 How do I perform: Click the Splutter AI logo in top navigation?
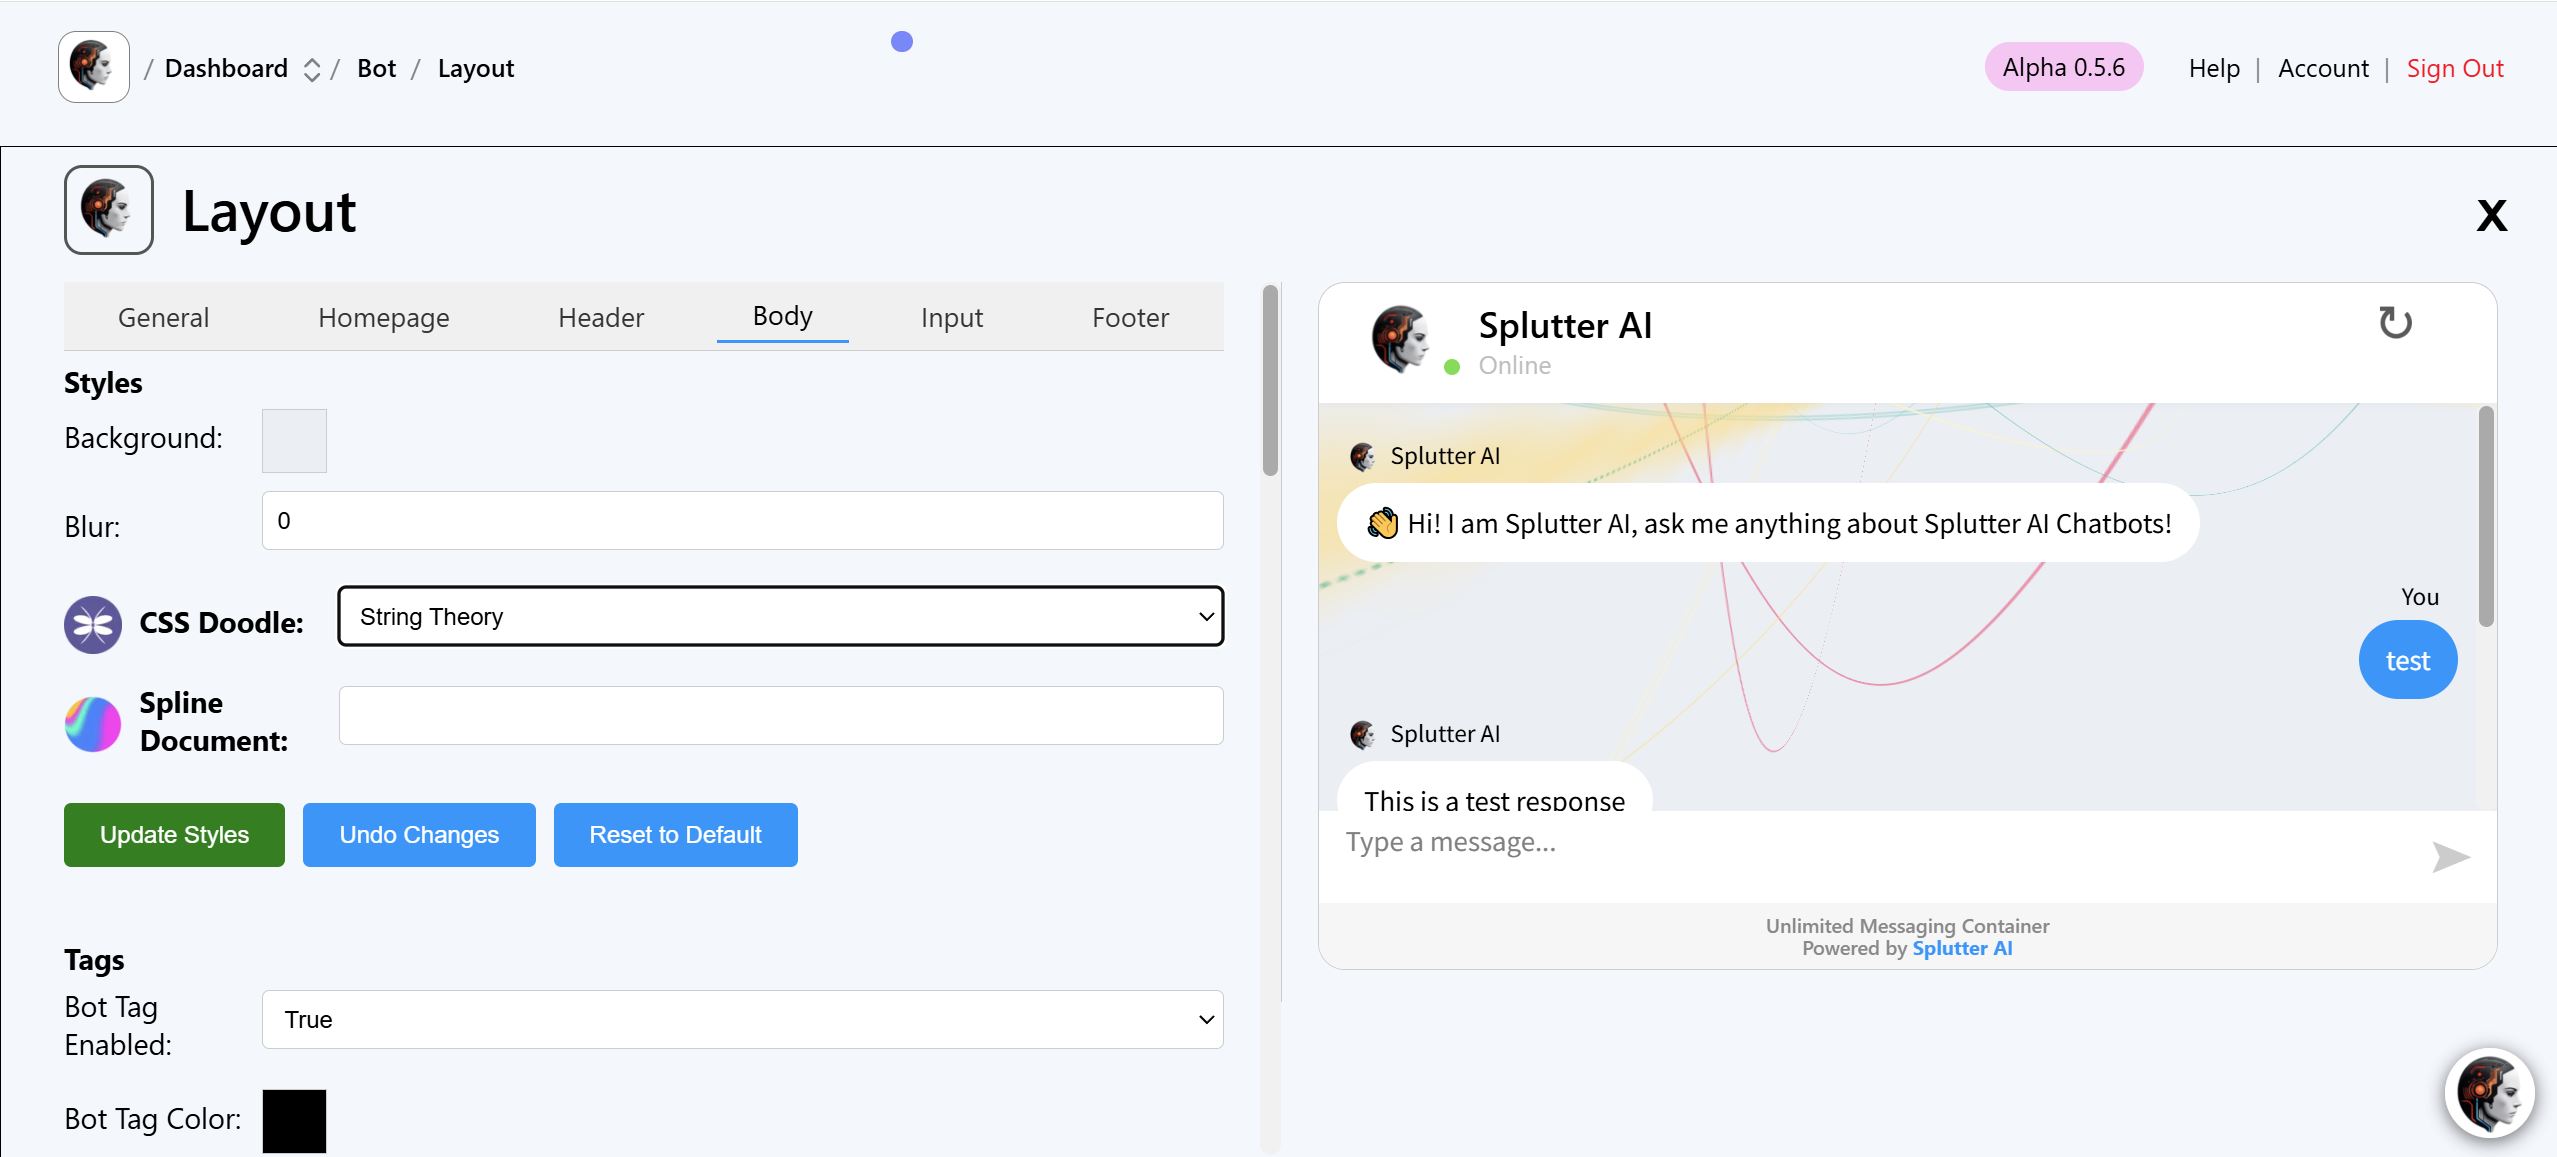coord(93,67)
